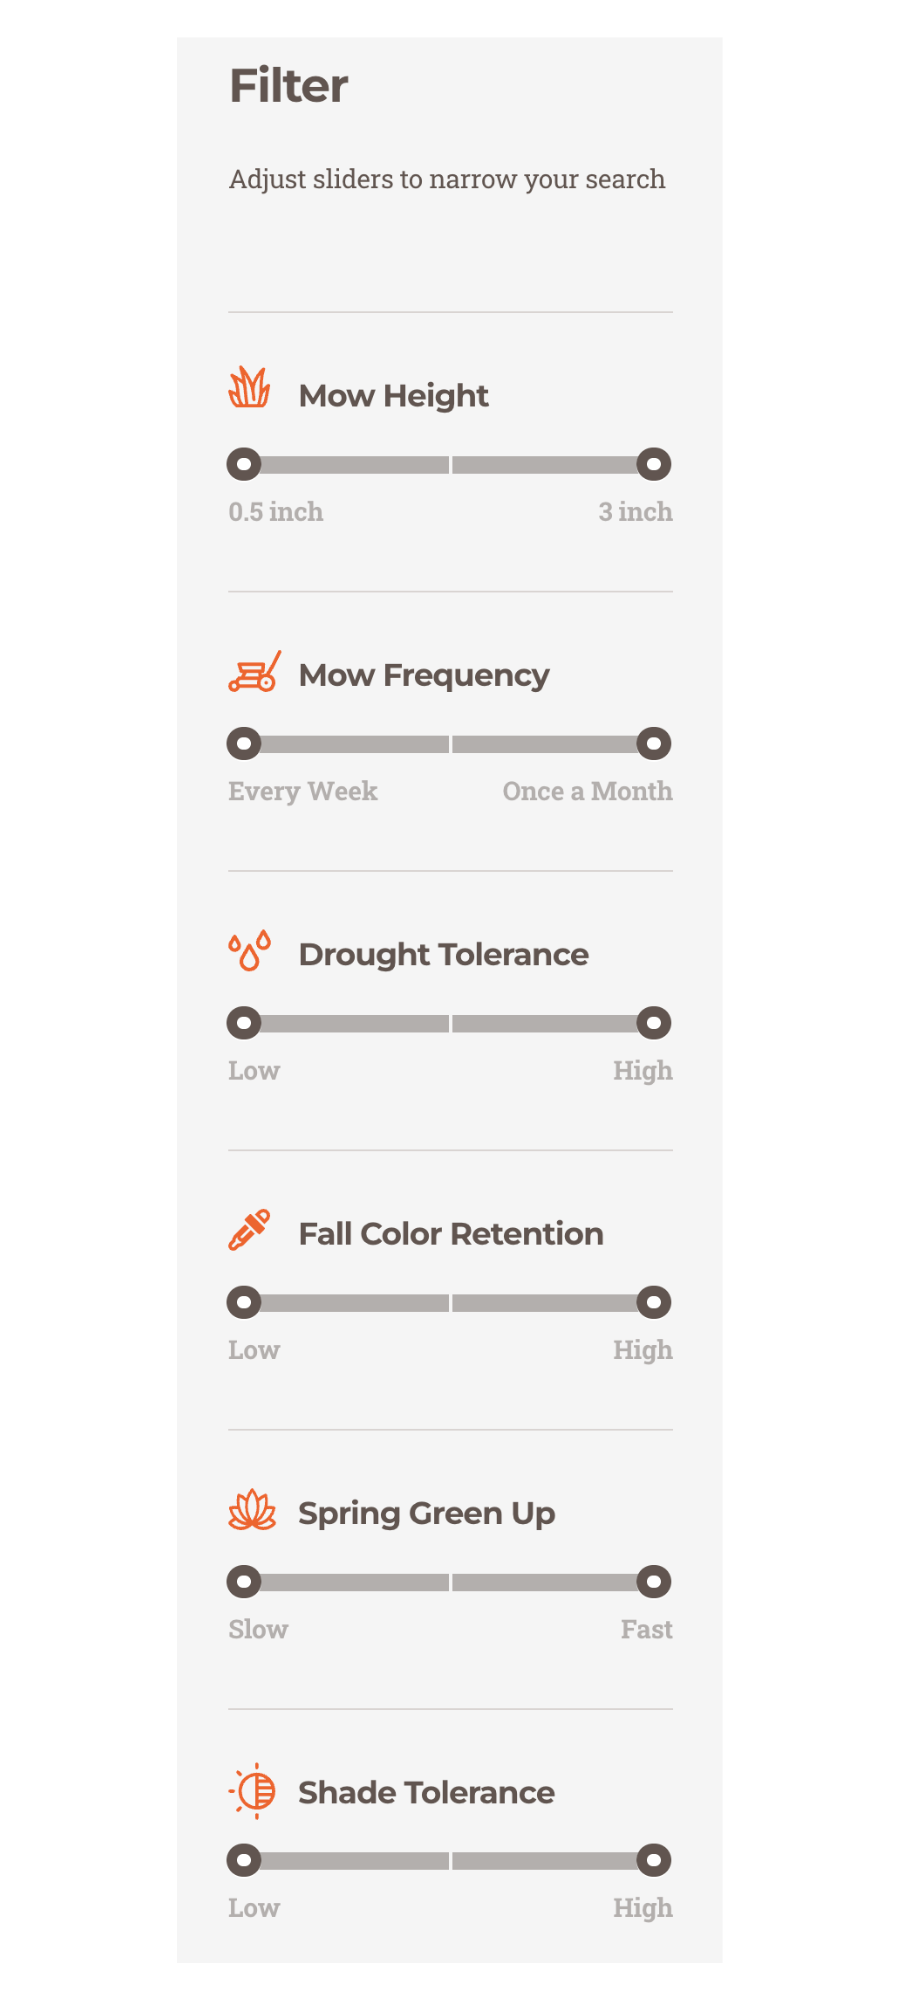Click the Drought Tolerance high-end slider handle

click(x=654, y=1023)
